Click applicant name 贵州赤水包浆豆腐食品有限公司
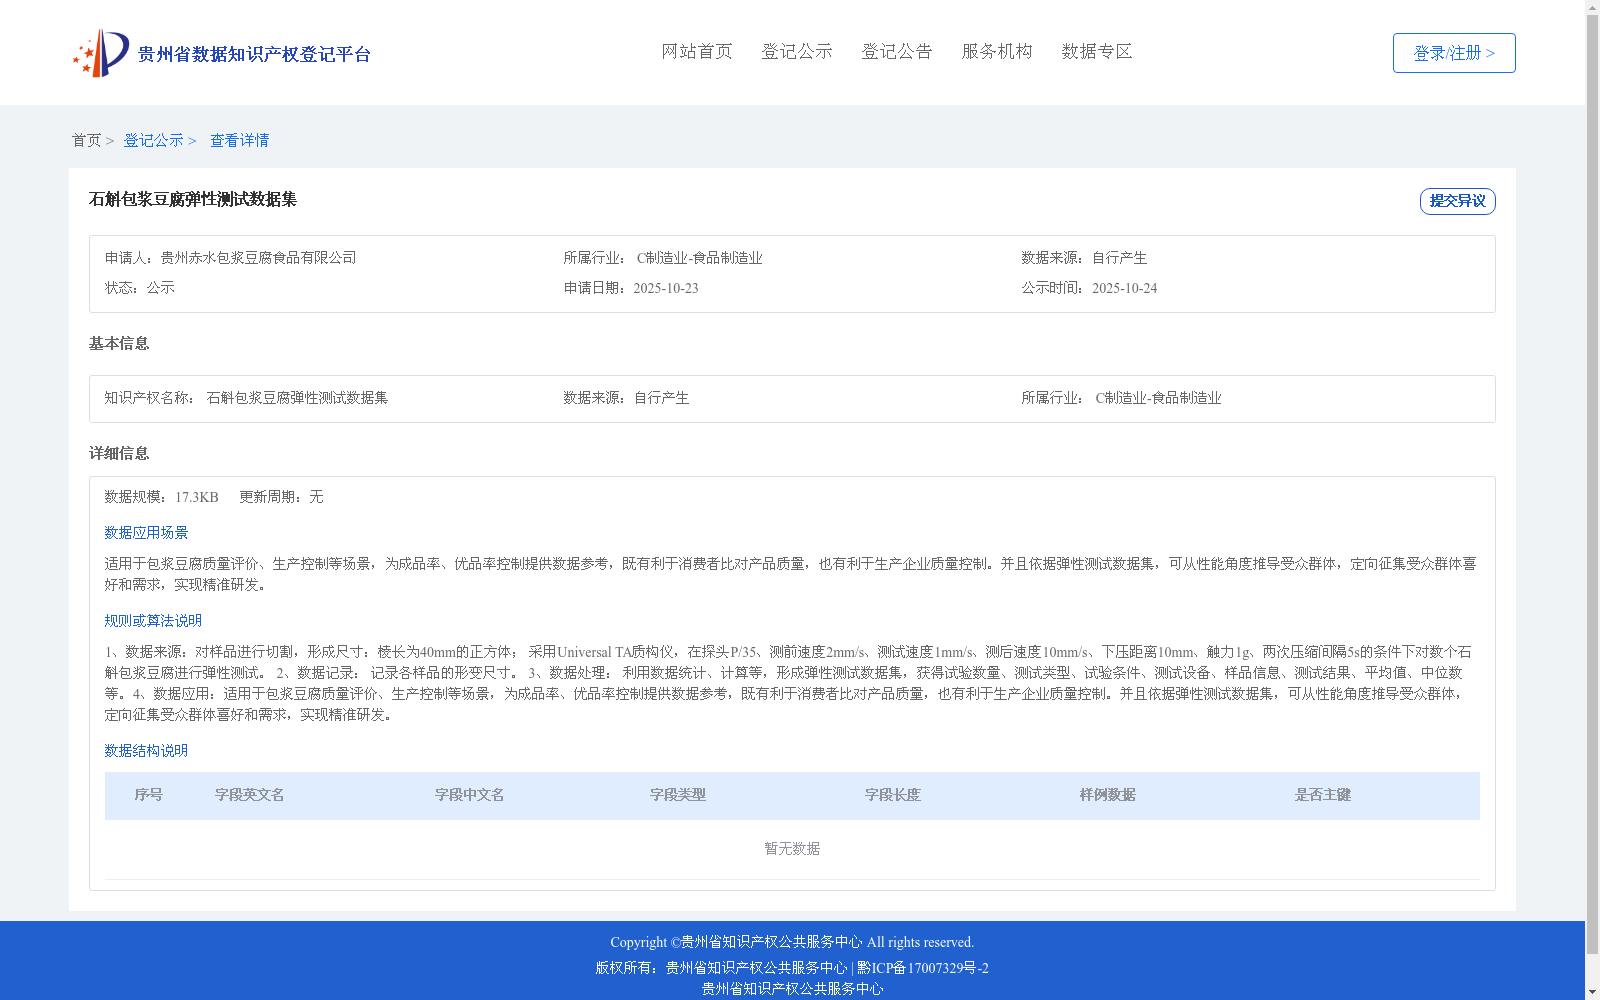This screenshot has width=1600, height=1000. 258,258
